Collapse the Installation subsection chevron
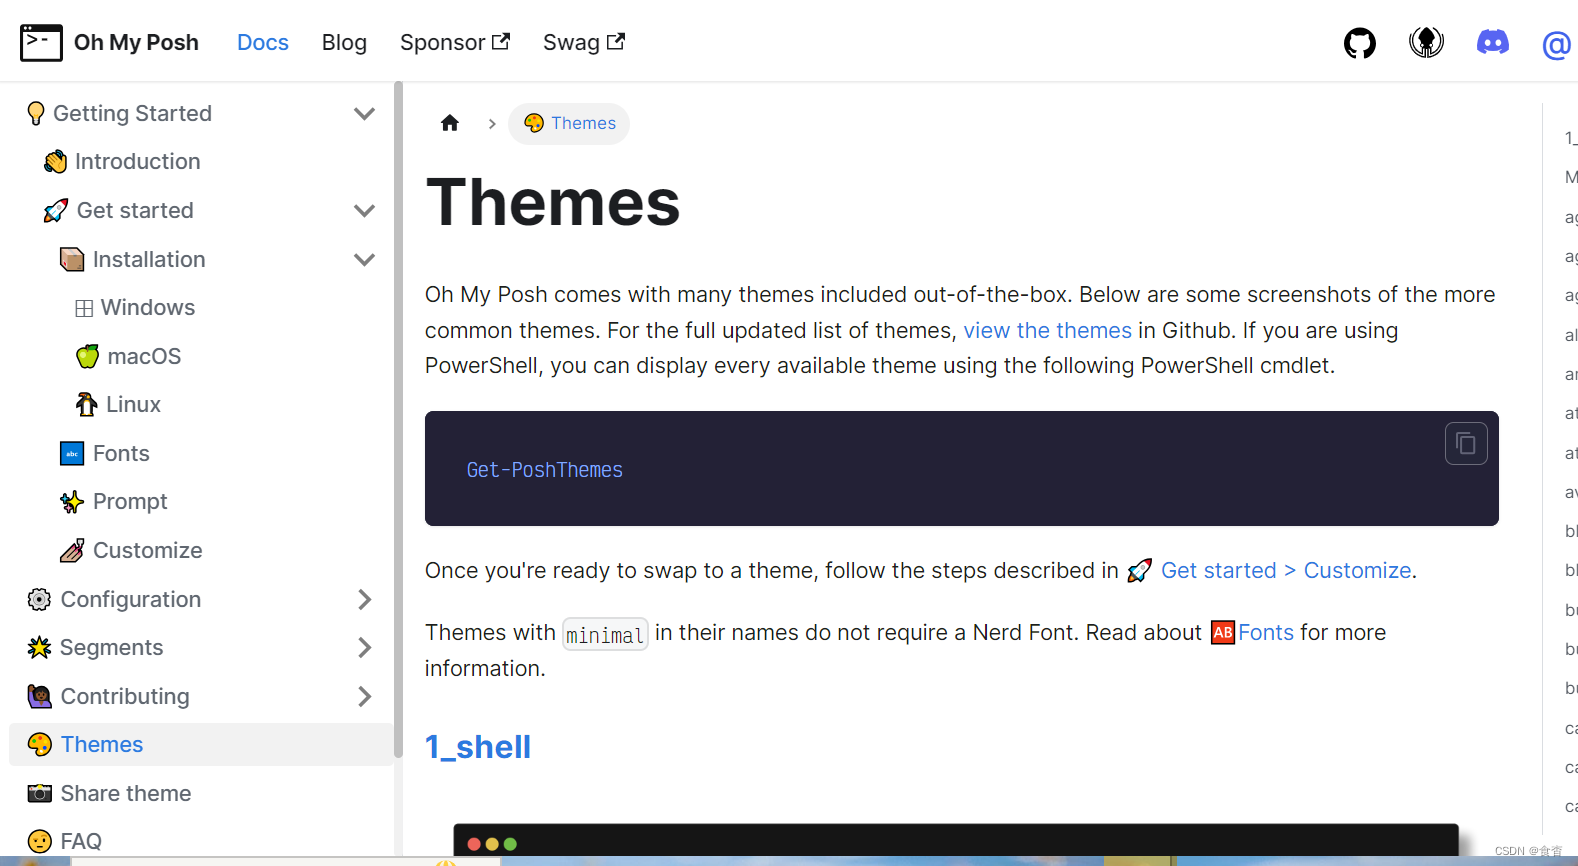 [364, 259]
